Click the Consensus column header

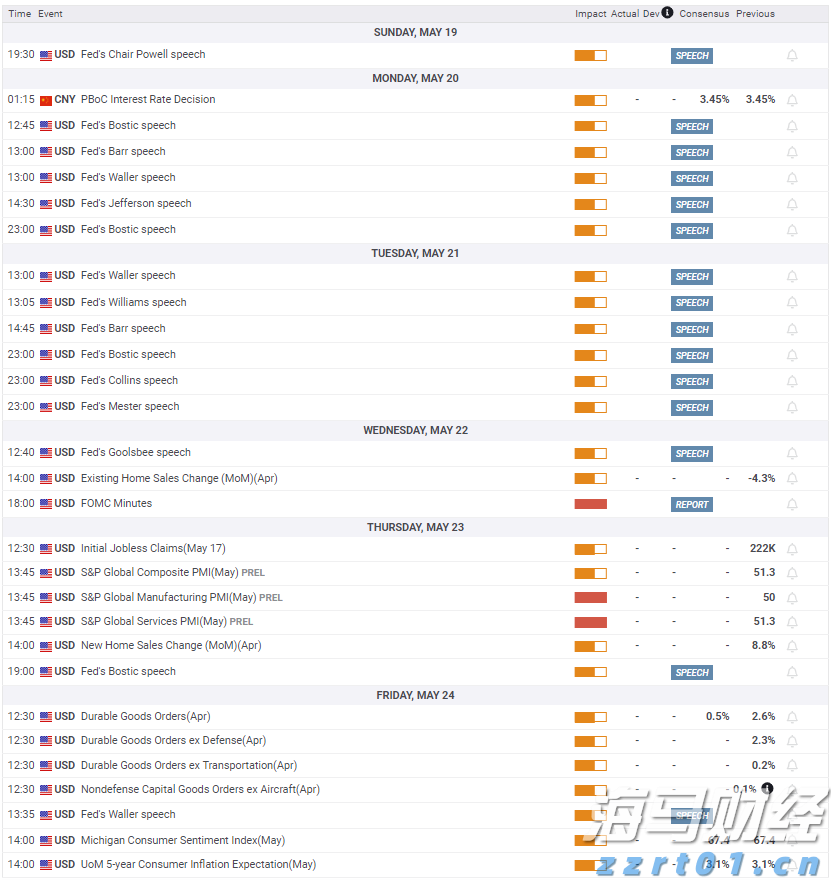tap(704, 14)
